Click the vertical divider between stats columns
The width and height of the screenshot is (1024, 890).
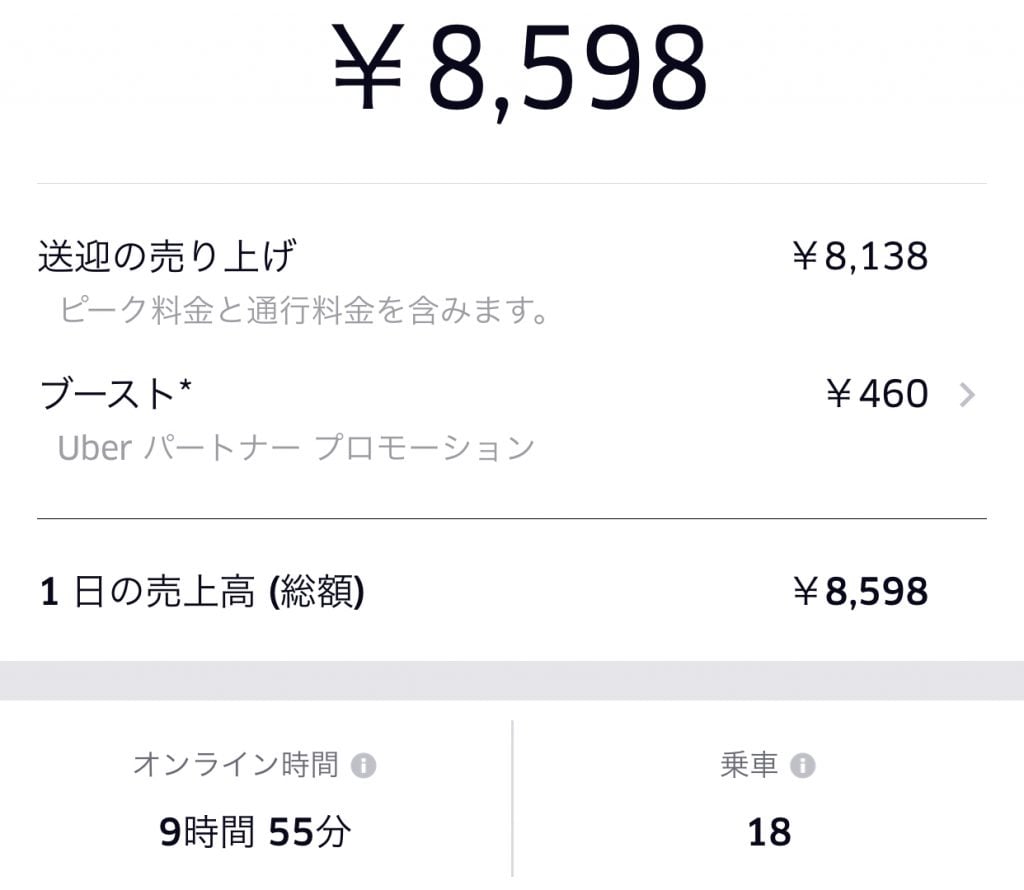point(513,800)
